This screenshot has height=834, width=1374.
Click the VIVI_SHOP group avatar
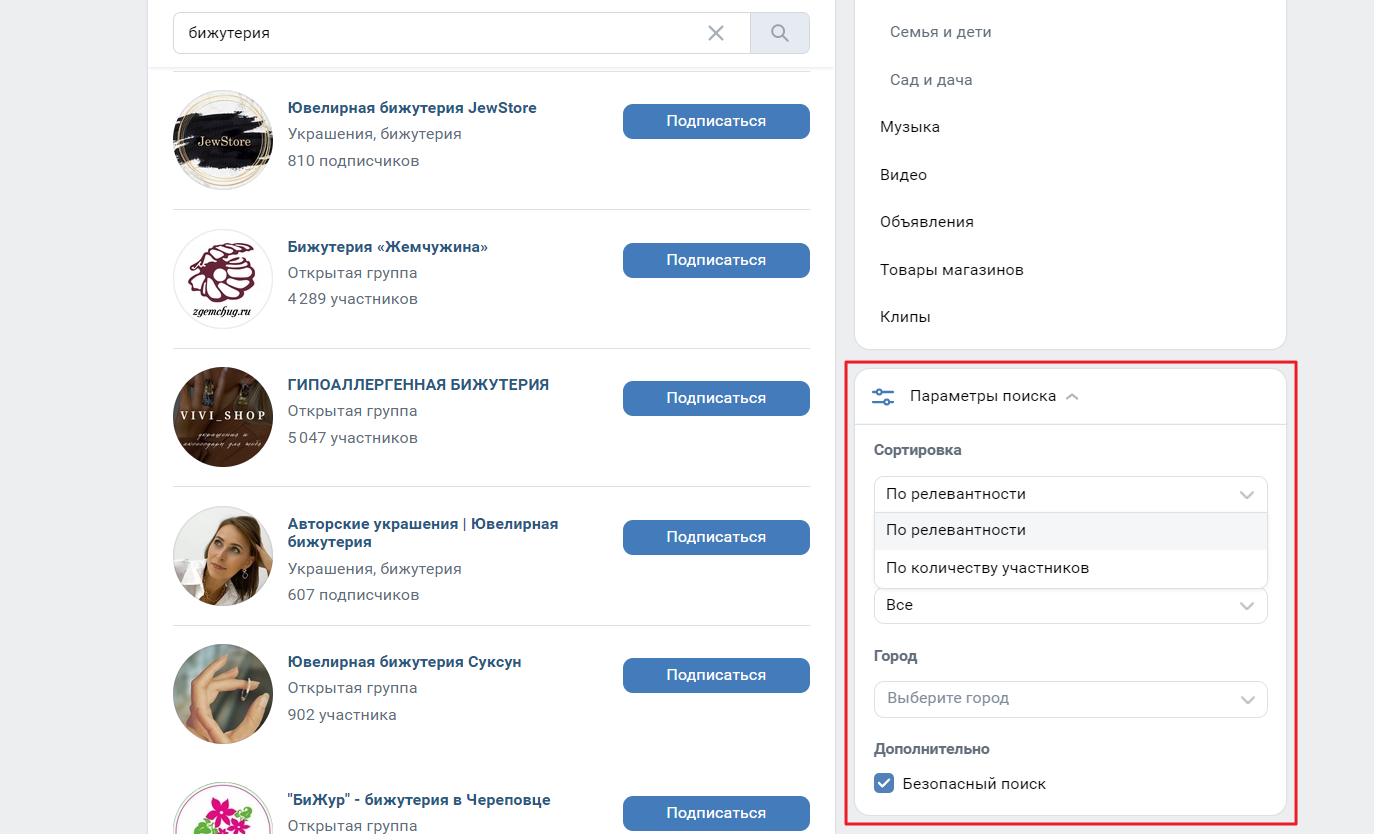click(223, 417)
